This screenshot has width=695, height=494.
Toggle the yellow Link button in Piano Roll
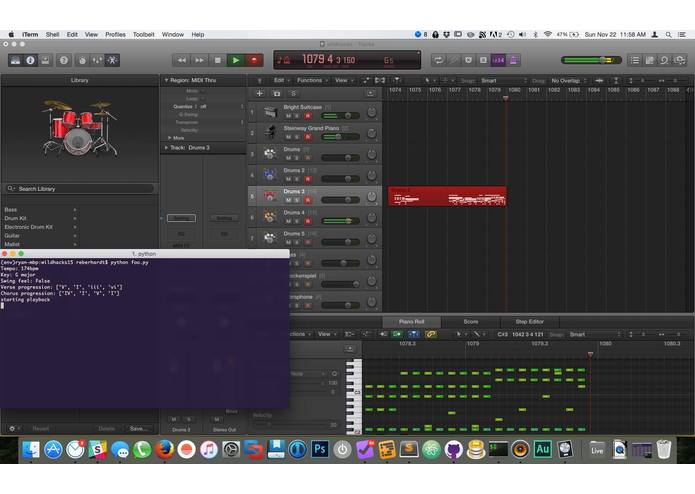430,334
